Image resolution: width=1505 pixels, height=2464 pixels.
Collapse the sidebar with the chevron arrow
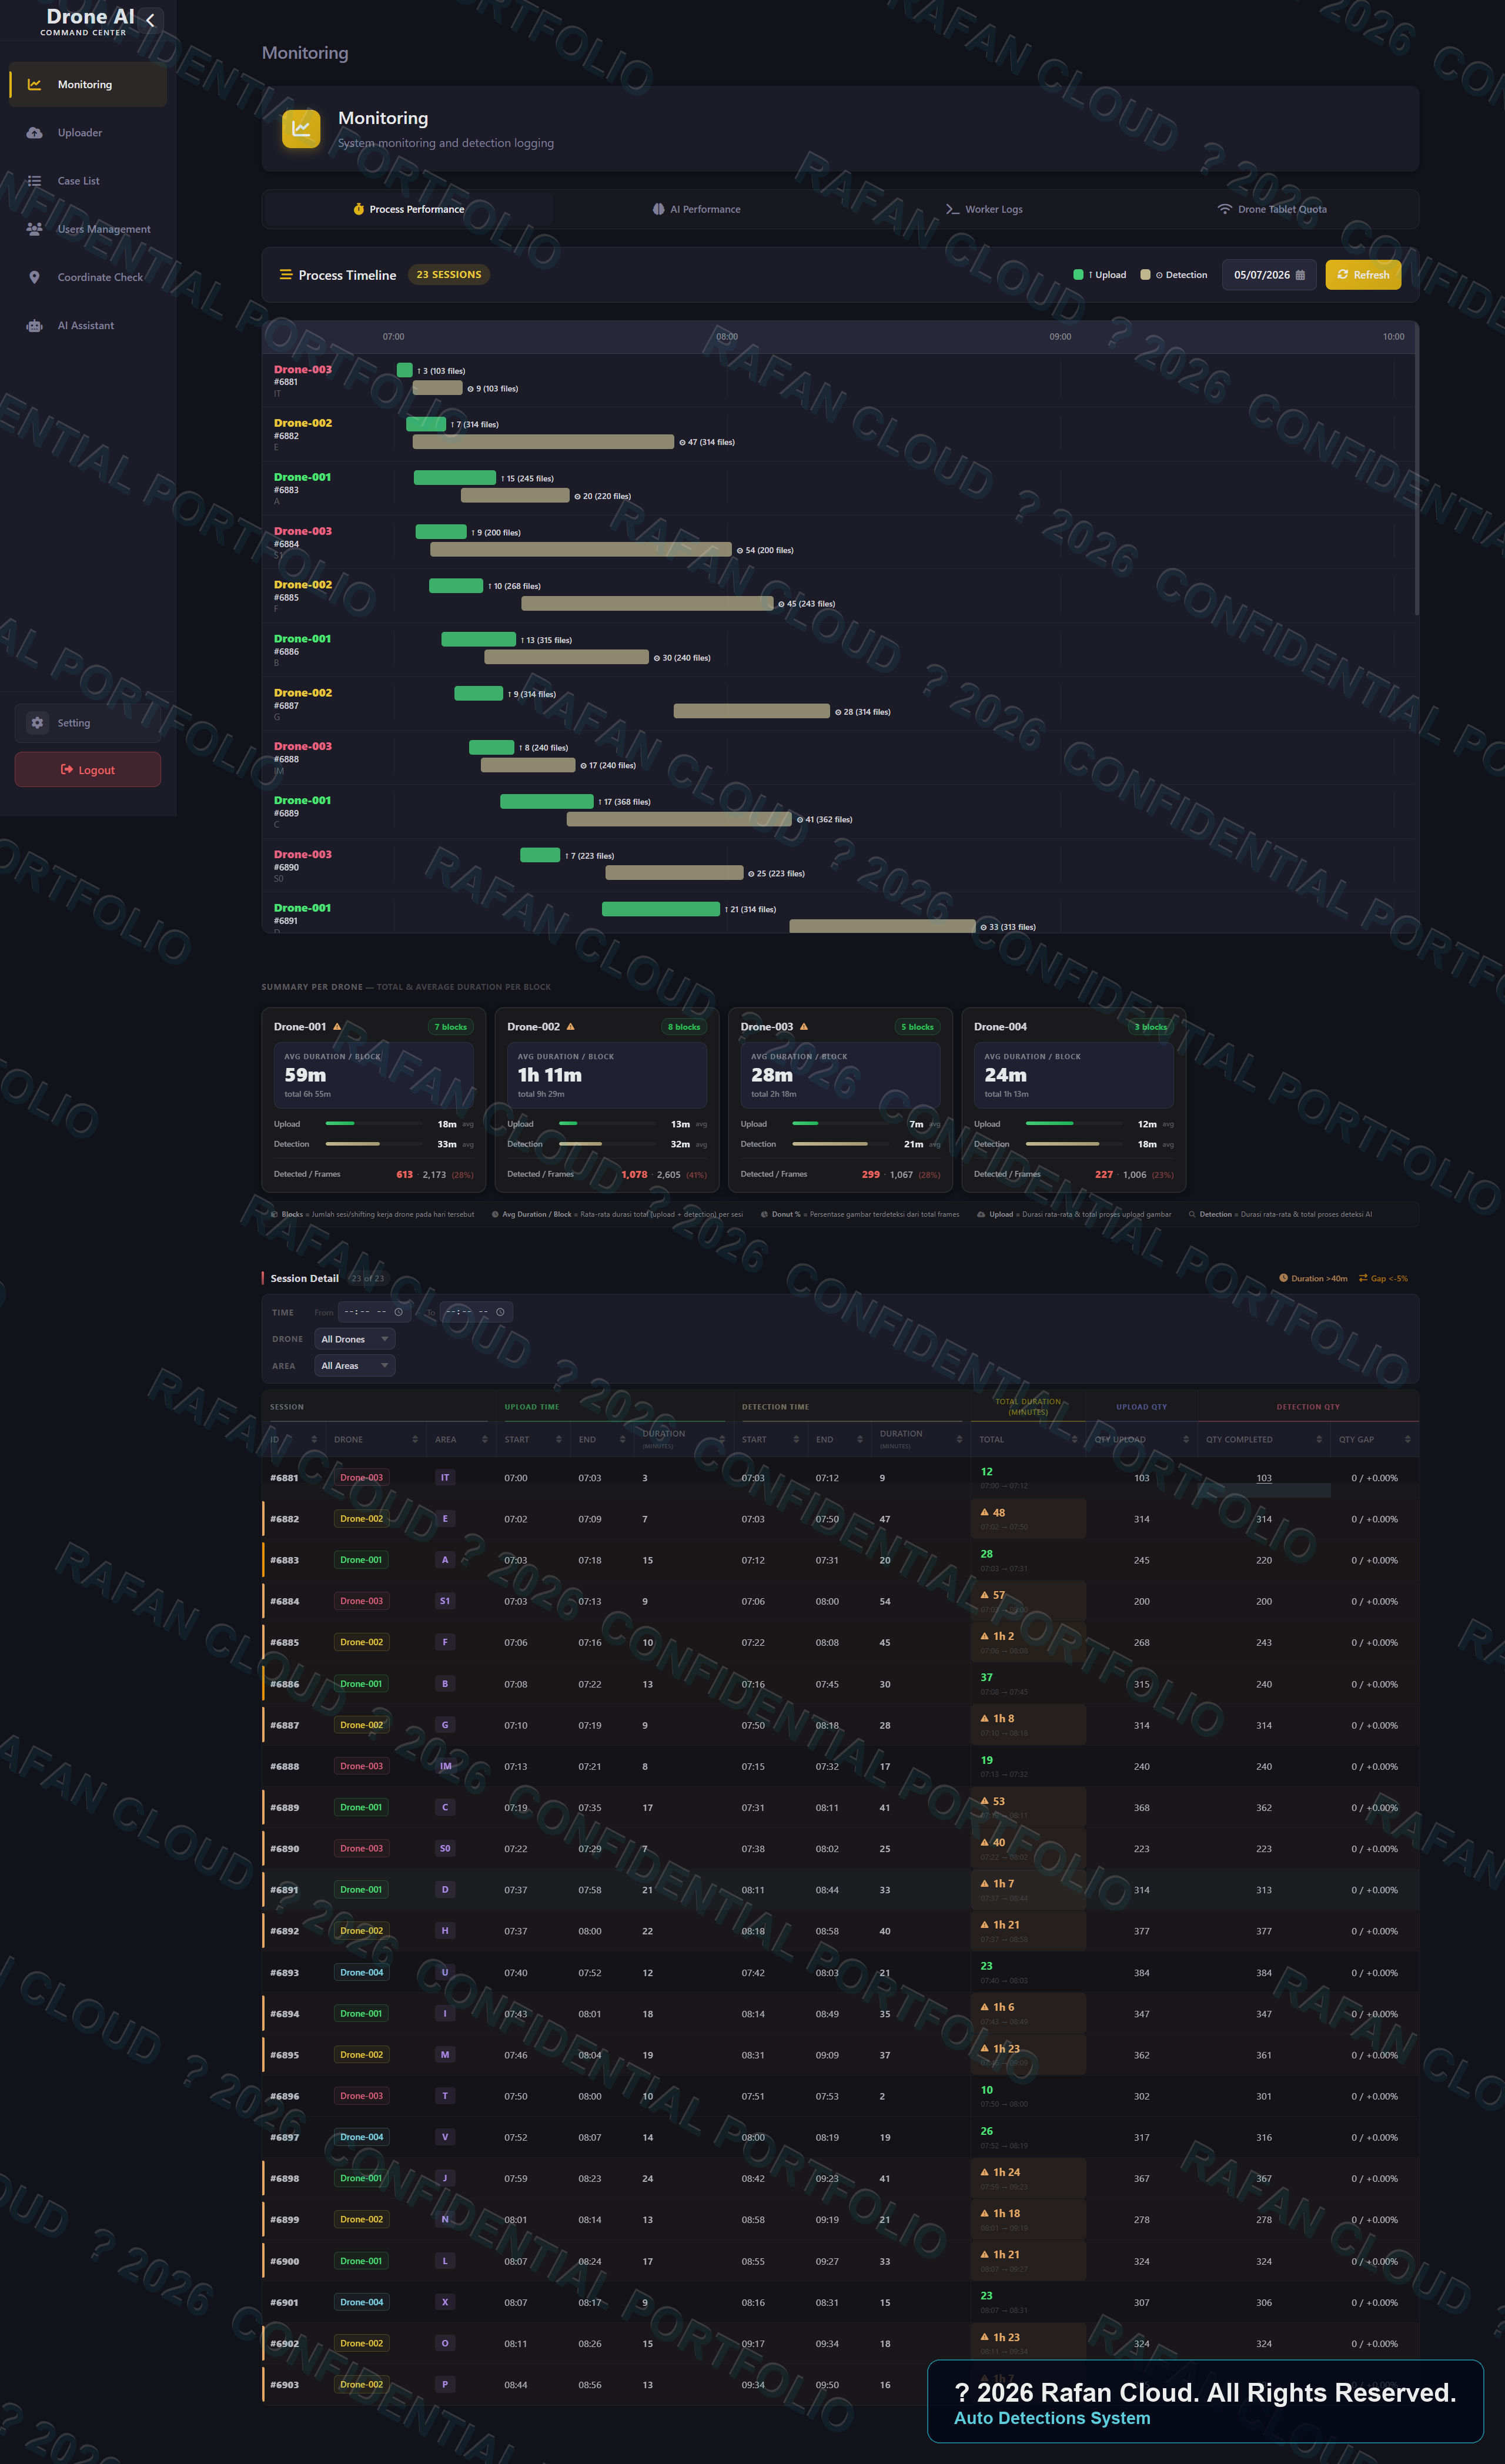click(150, 20)
